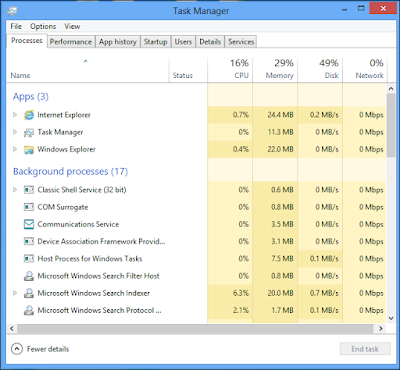Screen dimensions: 400x370
Task: Click the 6.3% CPU value
Action: coord(241,293)
